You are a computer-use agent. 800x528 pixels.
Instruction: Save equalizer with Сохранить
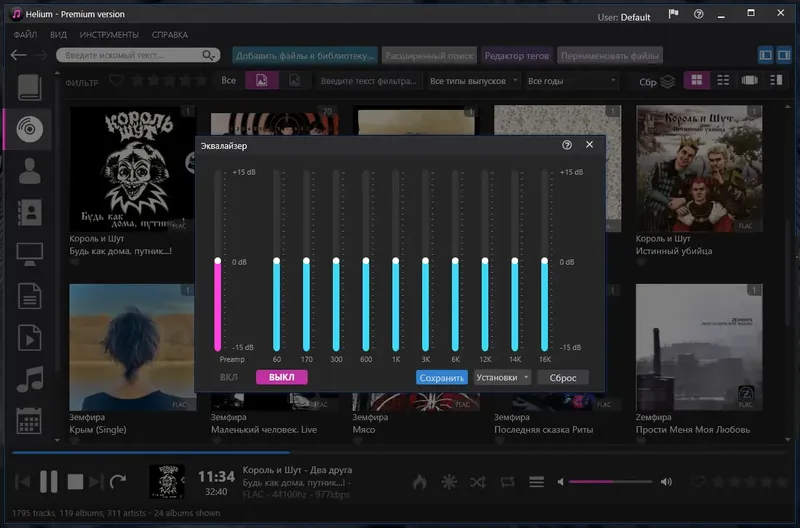(441, 378)
